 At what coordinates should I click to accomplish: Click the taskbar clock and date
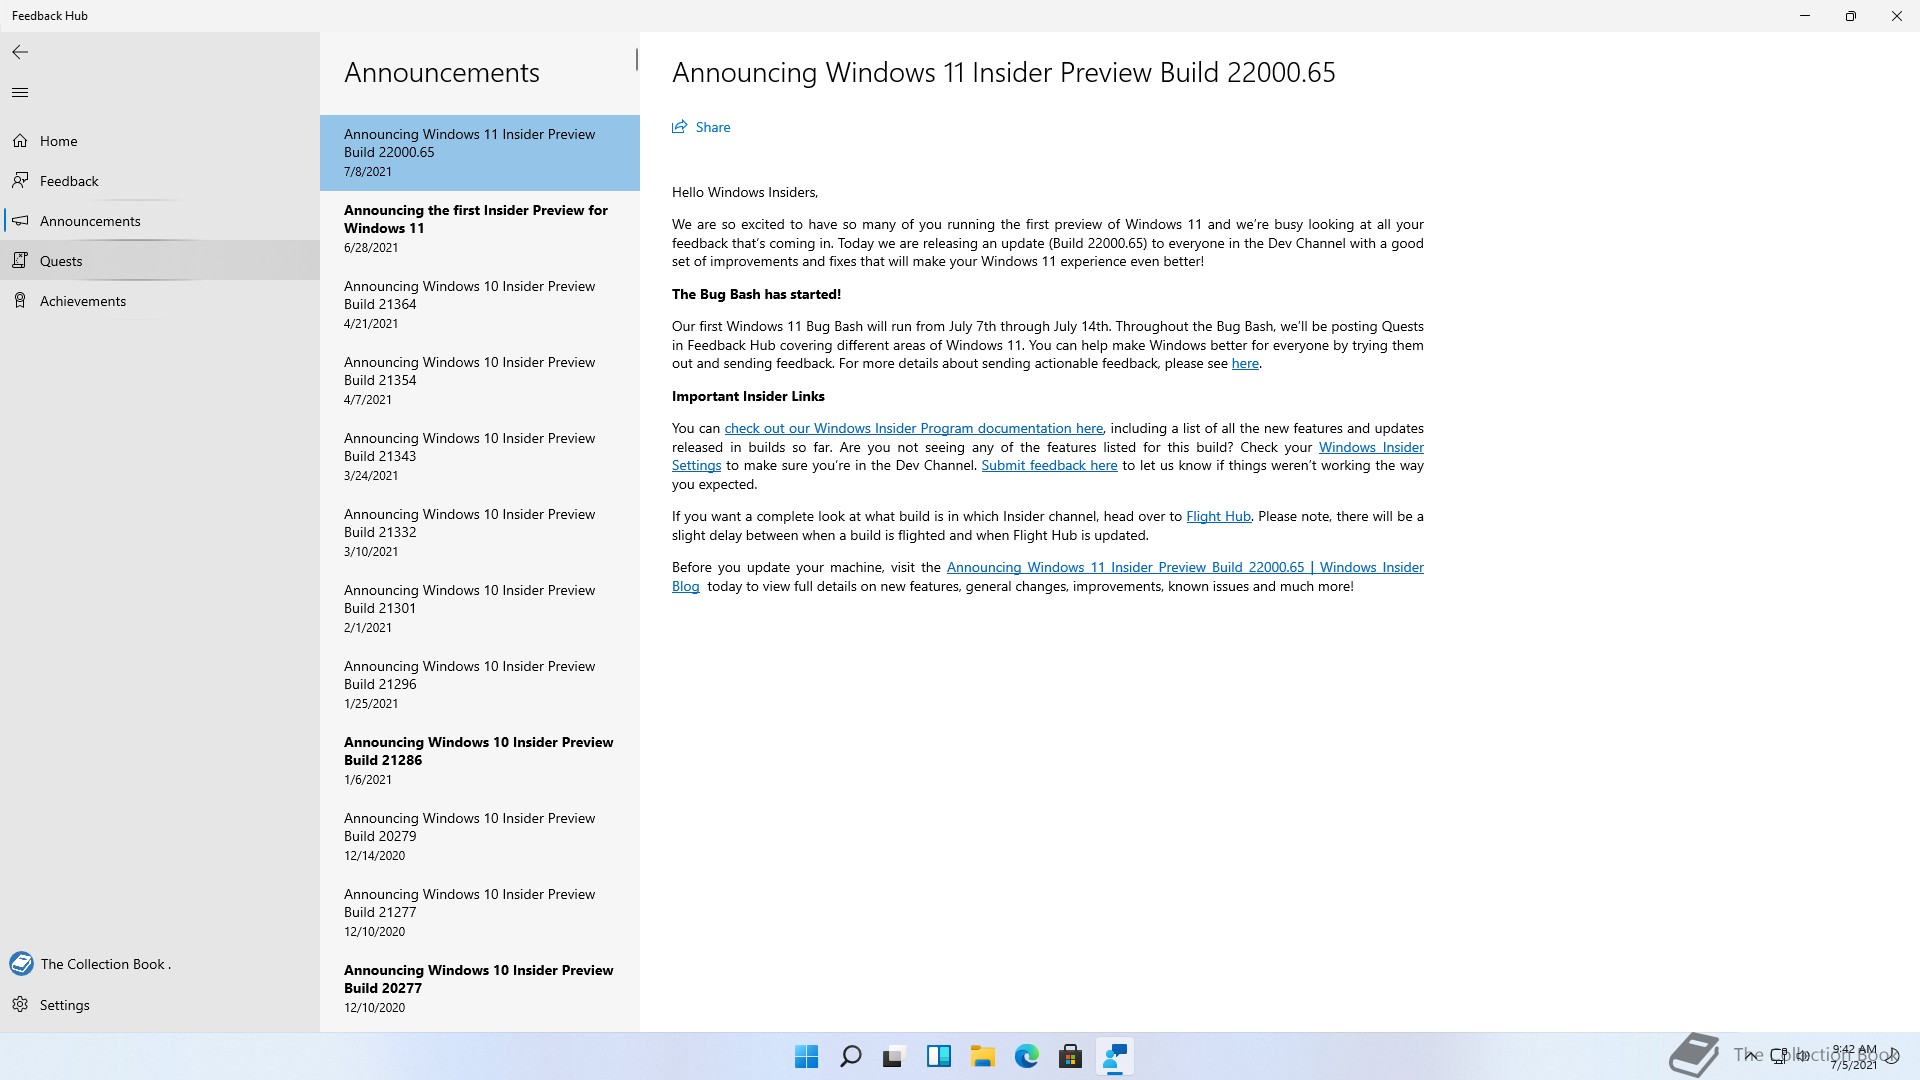1854,1057
